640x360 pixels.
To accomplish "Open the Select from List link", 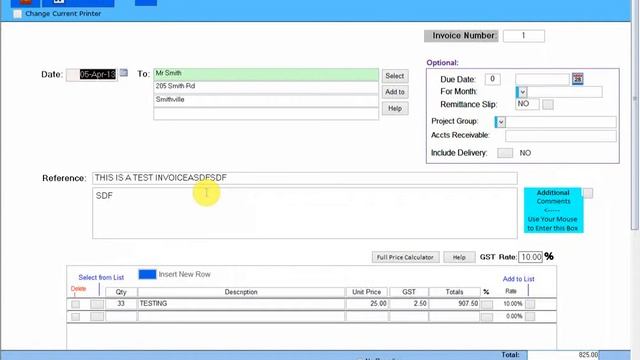I will (x=101, y=278).
